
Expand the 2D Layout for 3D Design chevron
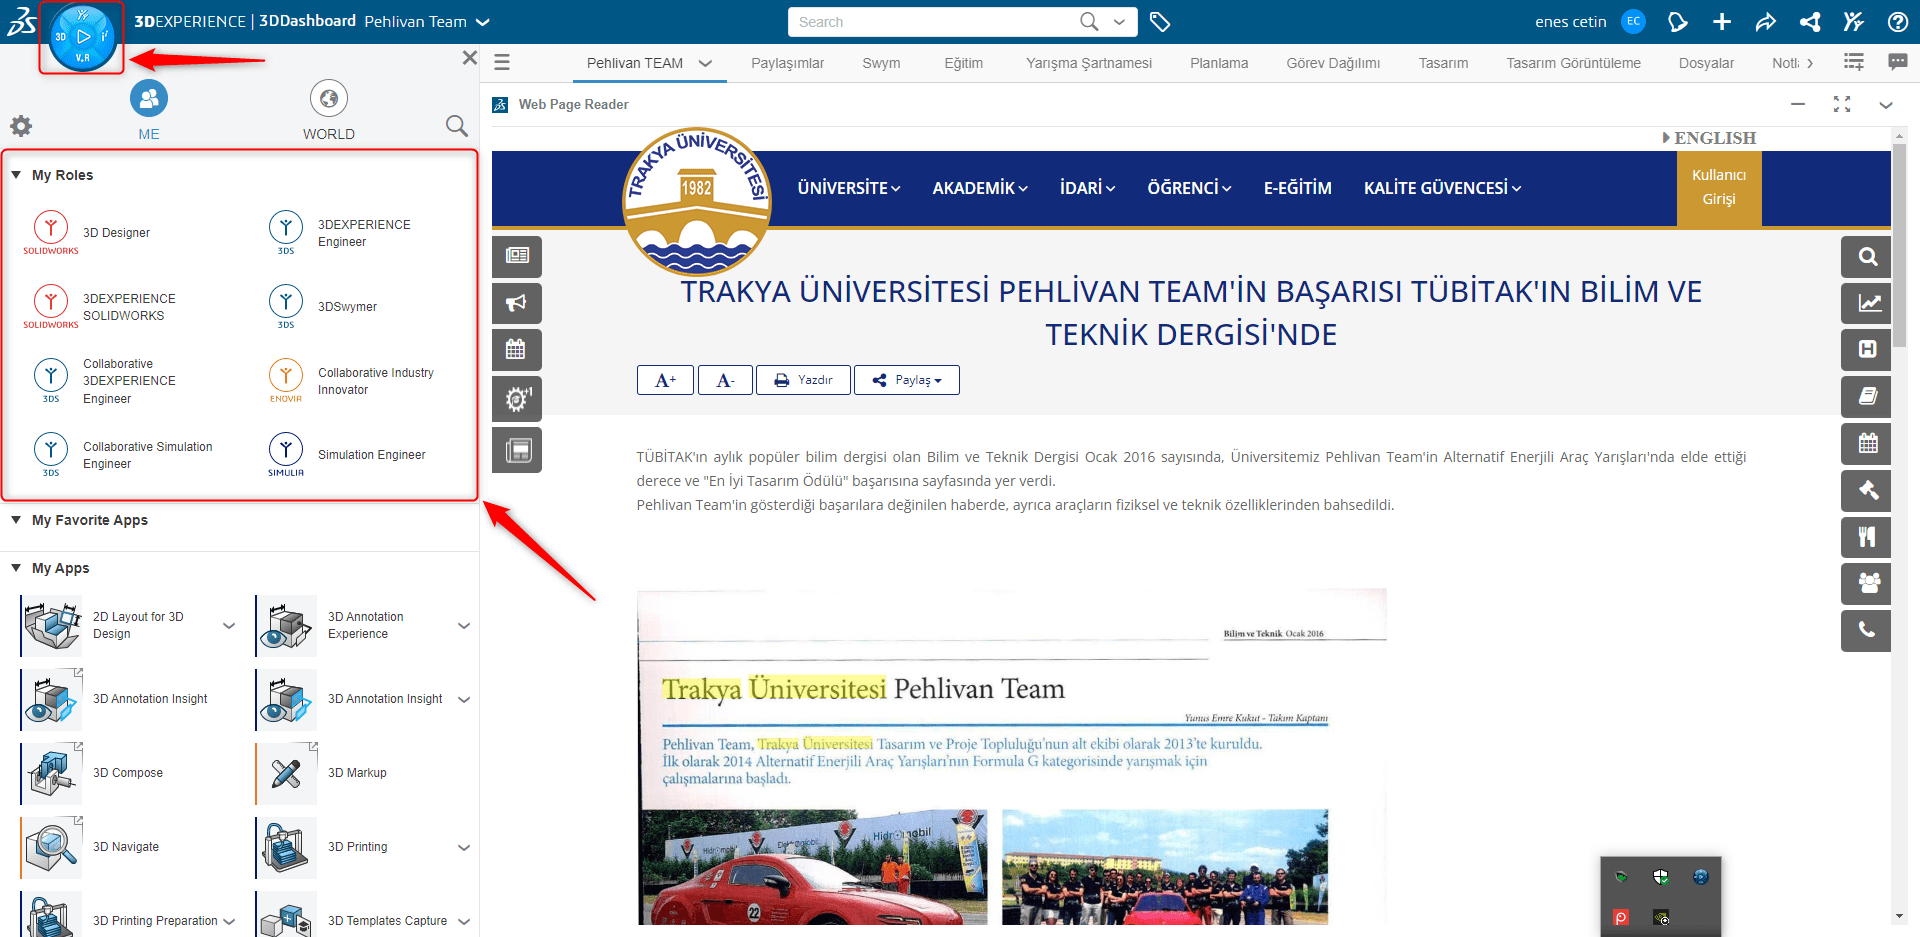click(229, 626)
